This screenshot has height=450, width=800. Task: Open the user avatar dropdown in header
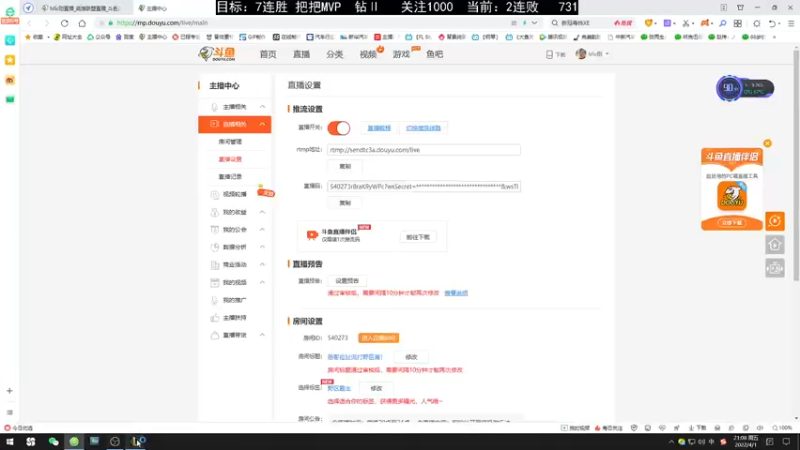592,54
